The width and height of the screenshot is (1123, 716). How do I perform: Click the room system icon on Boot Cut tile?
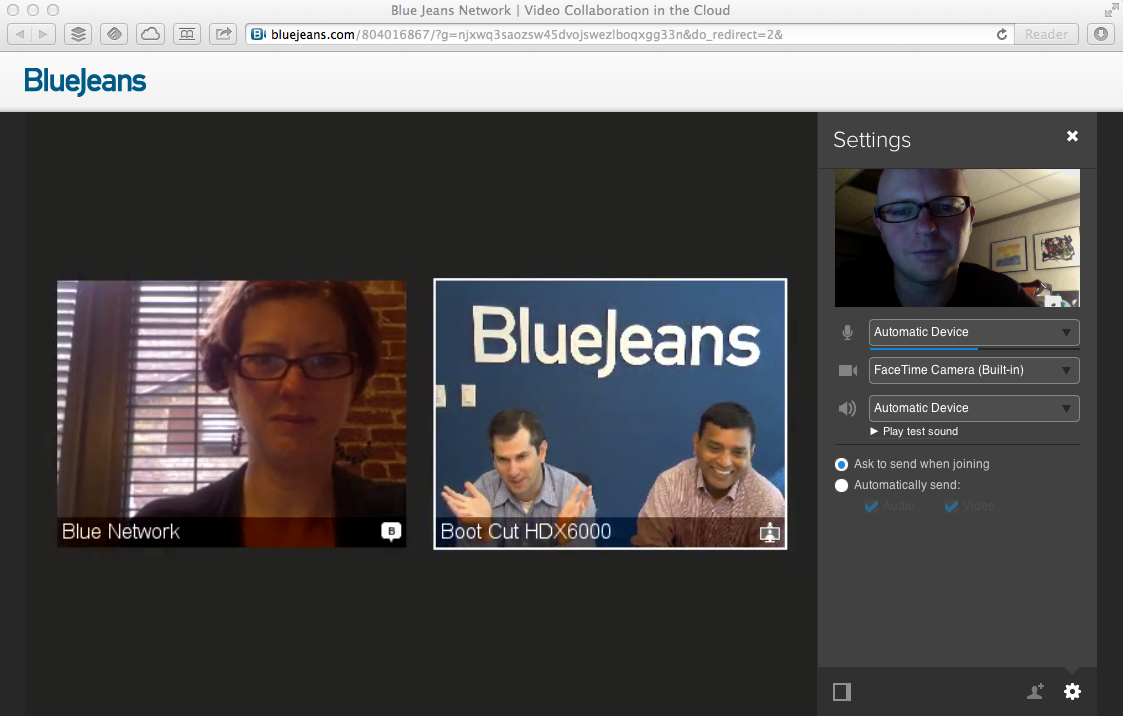770,533
